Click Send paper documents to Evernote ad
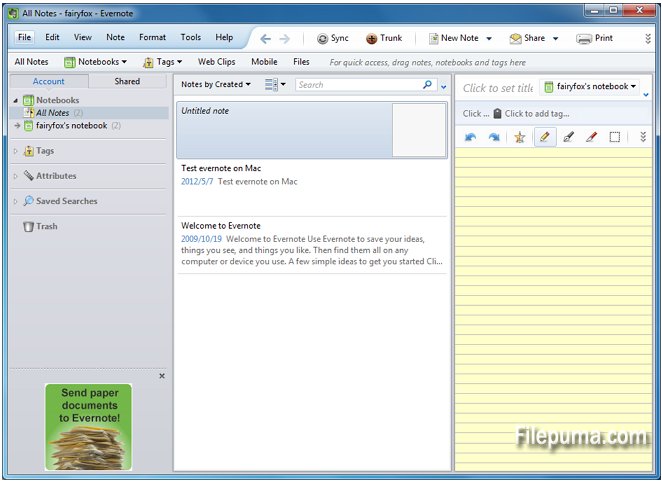 (89, 427)
